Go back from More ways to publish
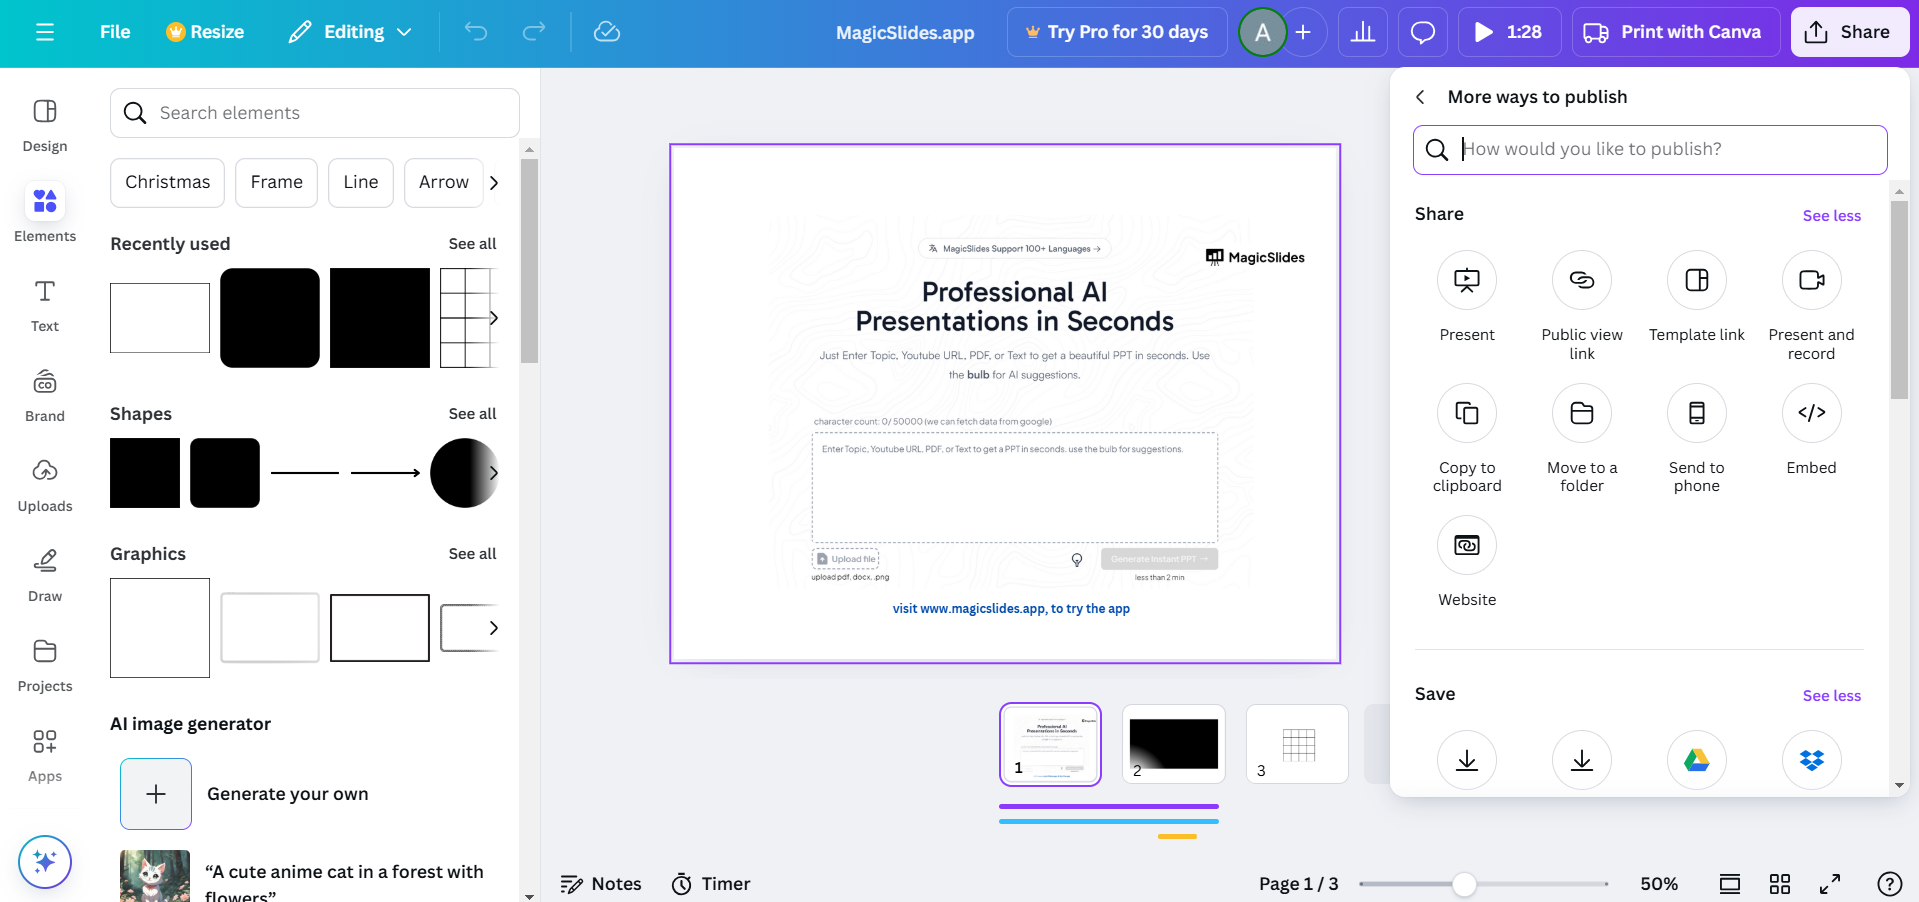 pyautogui.click(x=1420, y=97)
